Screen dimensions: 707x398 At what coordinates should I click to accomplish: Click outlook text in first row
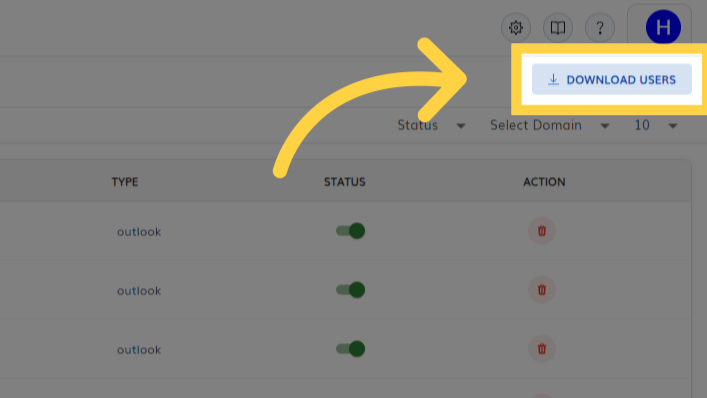[x=139, y=232]
